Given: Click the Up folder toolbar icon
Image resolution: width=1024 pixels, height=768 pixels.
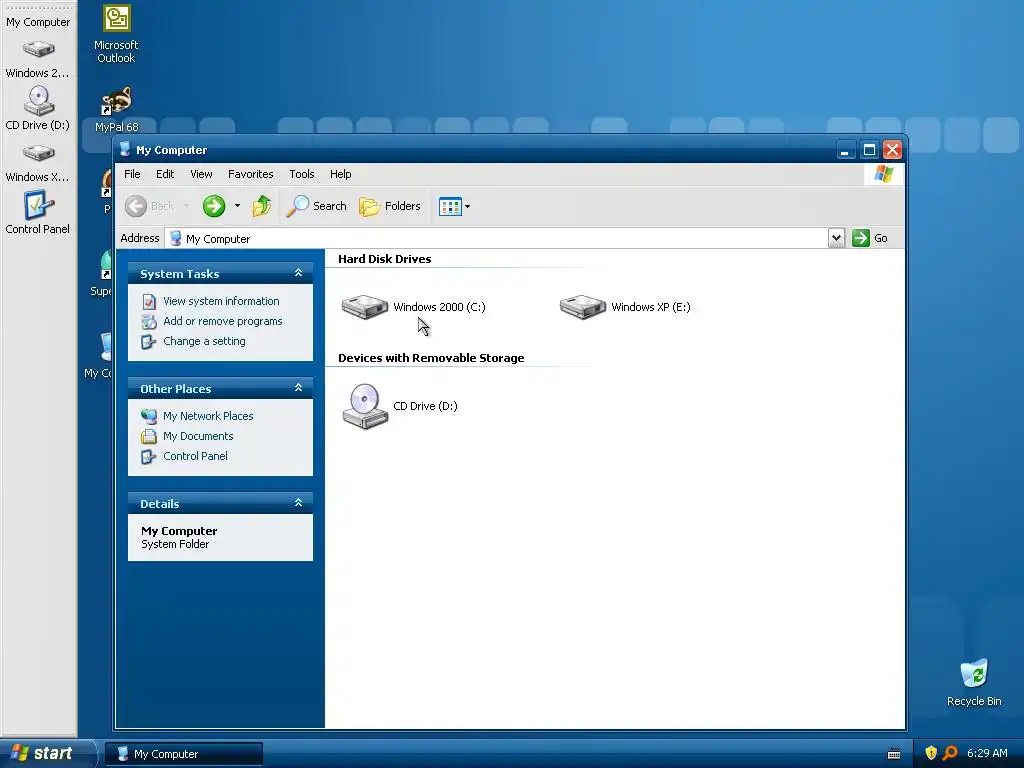Looking at the screenshot, I should [x=262, y=206].
